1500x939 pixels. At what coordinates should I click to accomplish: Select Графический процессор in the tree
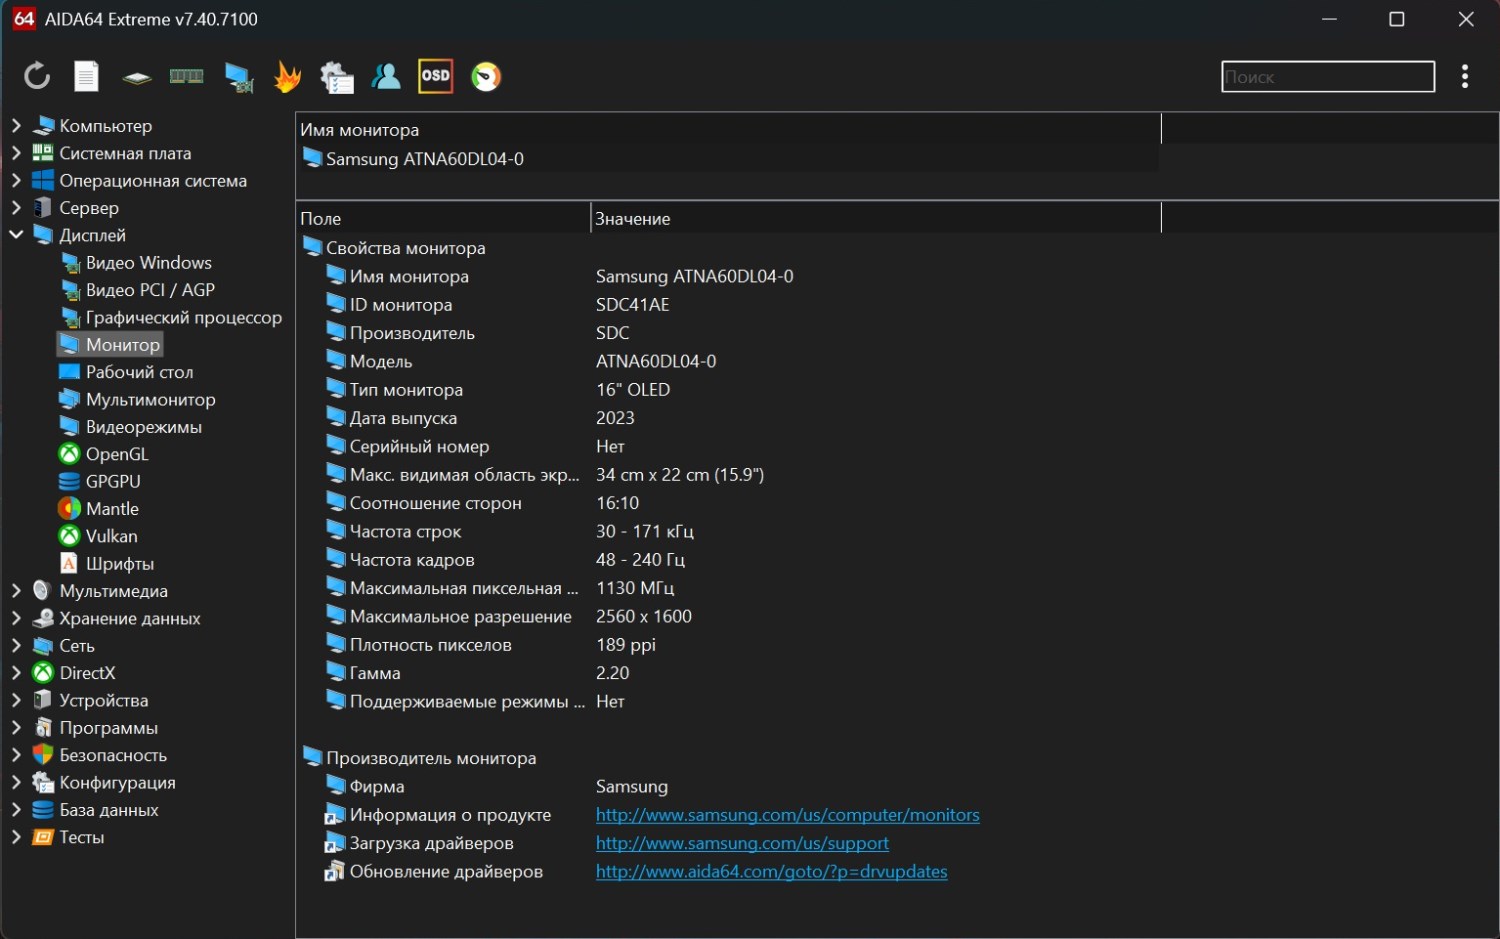pos(183,317)
